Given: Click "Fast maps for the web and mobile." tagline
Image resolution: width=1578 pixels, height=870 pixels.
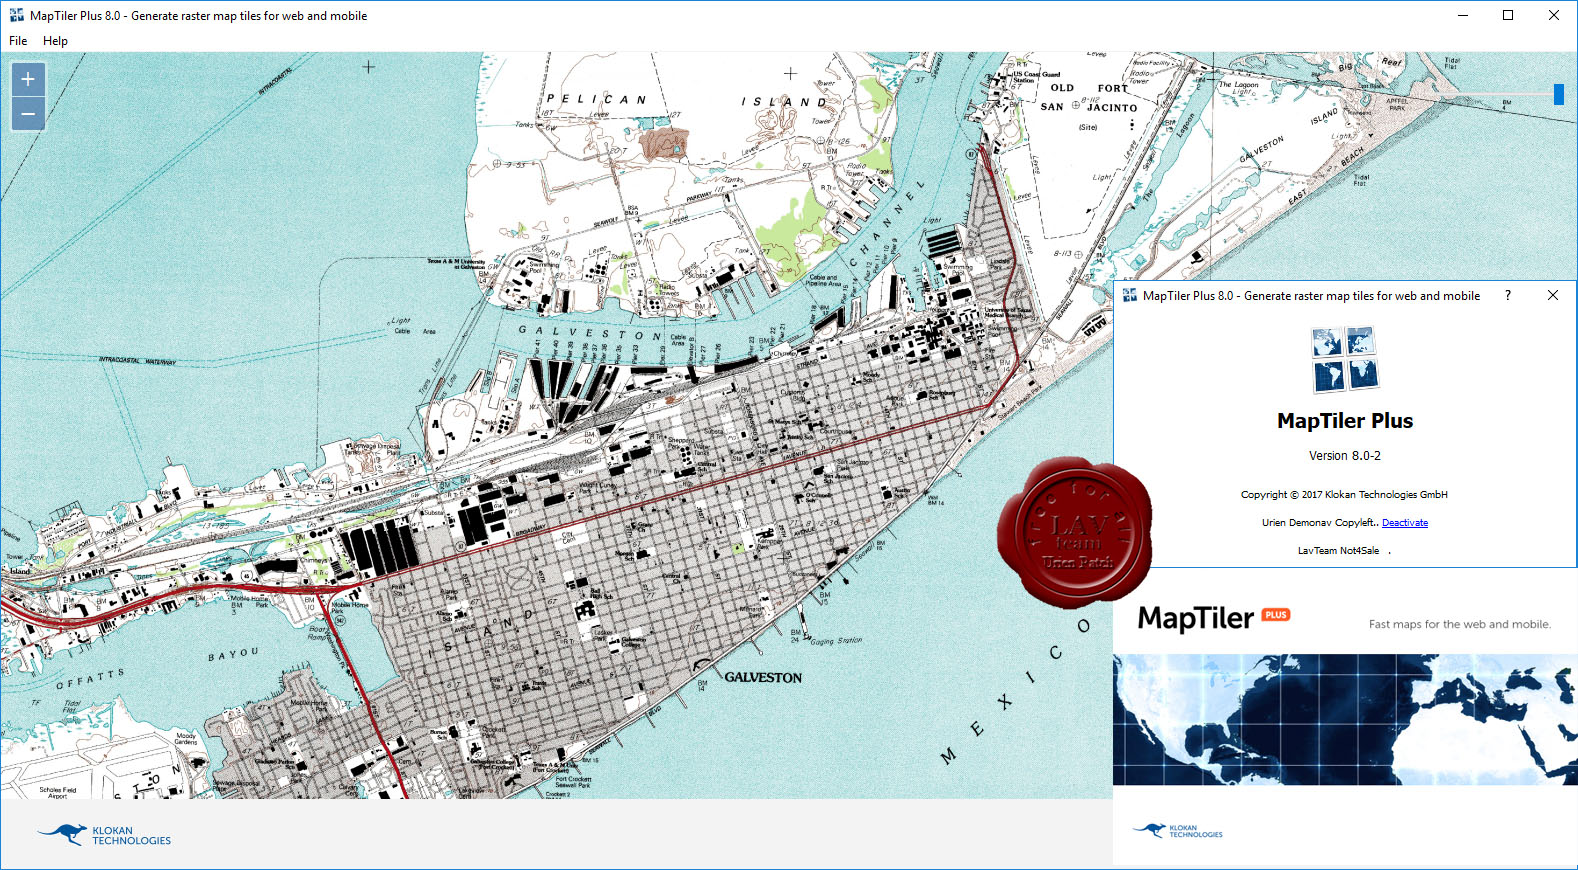Looking at the screenshot, I should click(1460, 624).
